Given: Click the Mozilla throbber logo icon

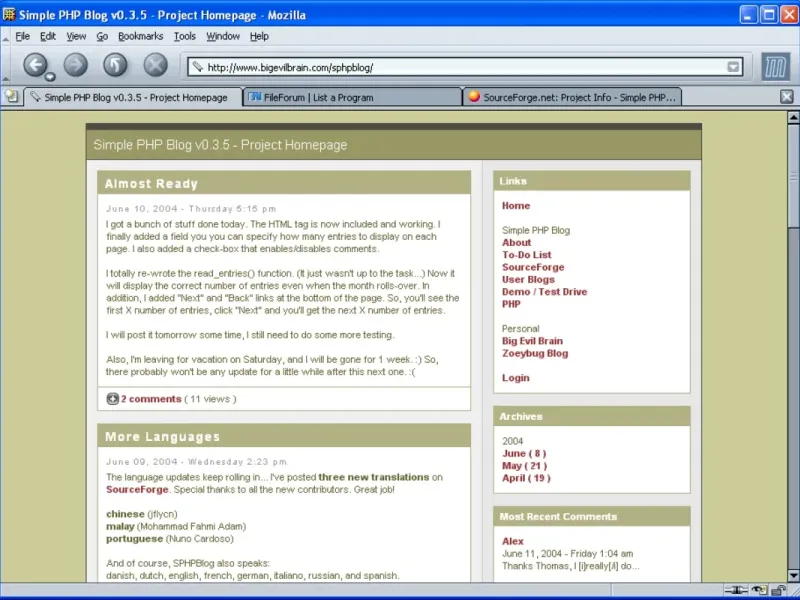Looking at the screenshot, I should tap(775, 66).
